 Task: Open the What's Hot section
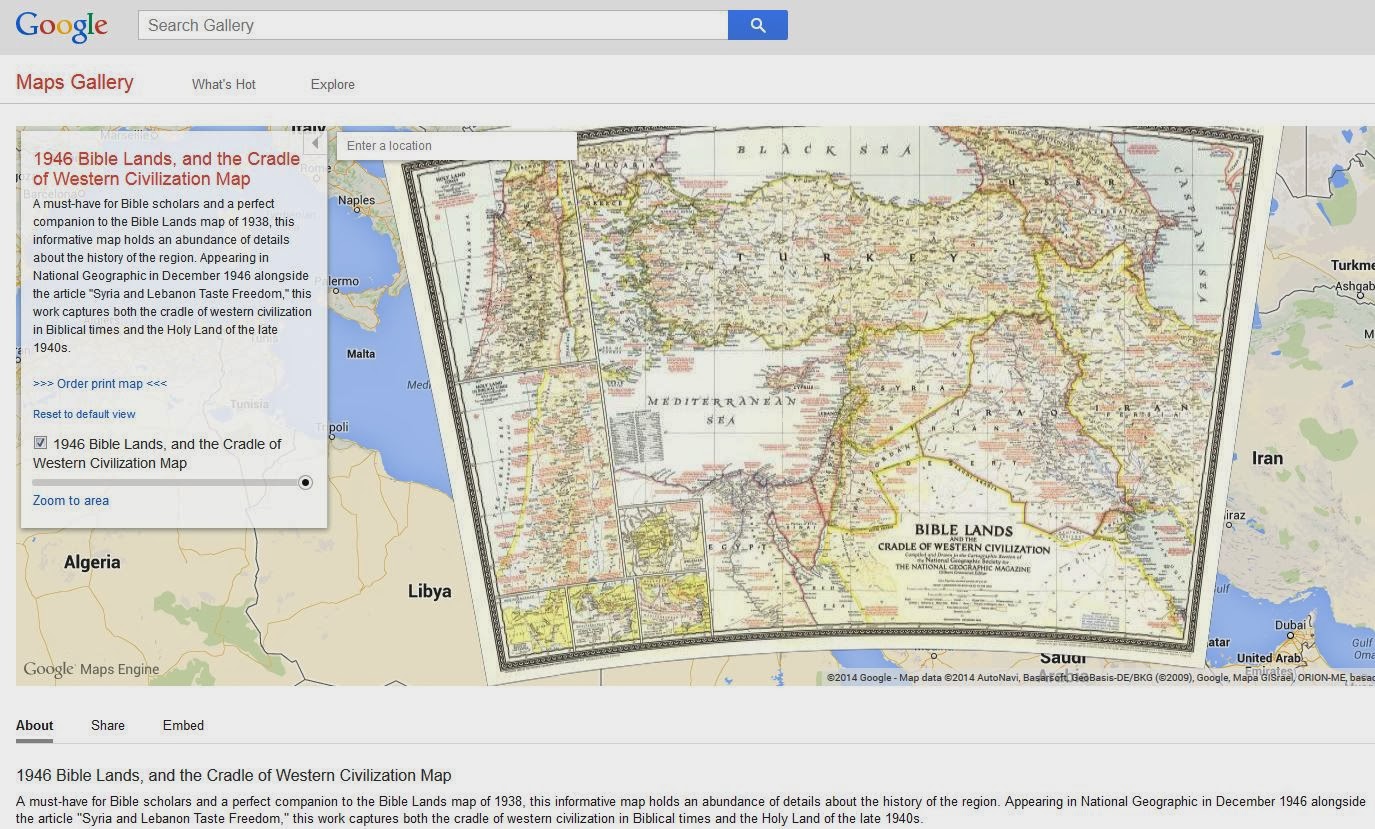(x=223, y=84)
